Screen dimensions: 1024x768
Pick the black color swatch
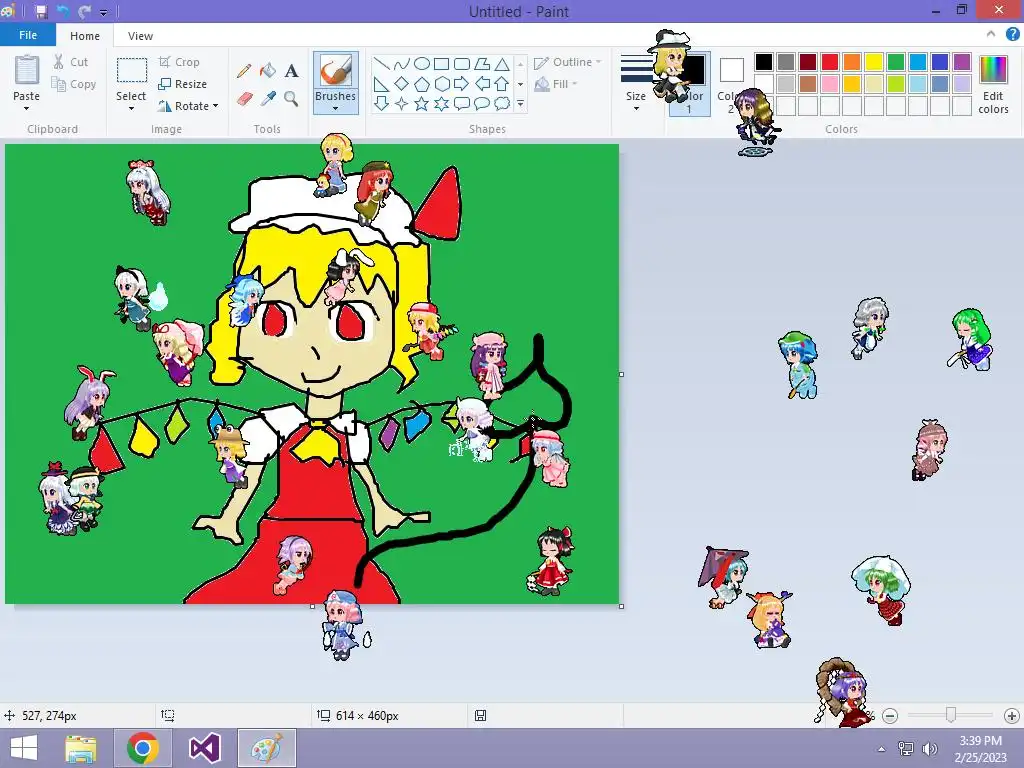point(764,62)
